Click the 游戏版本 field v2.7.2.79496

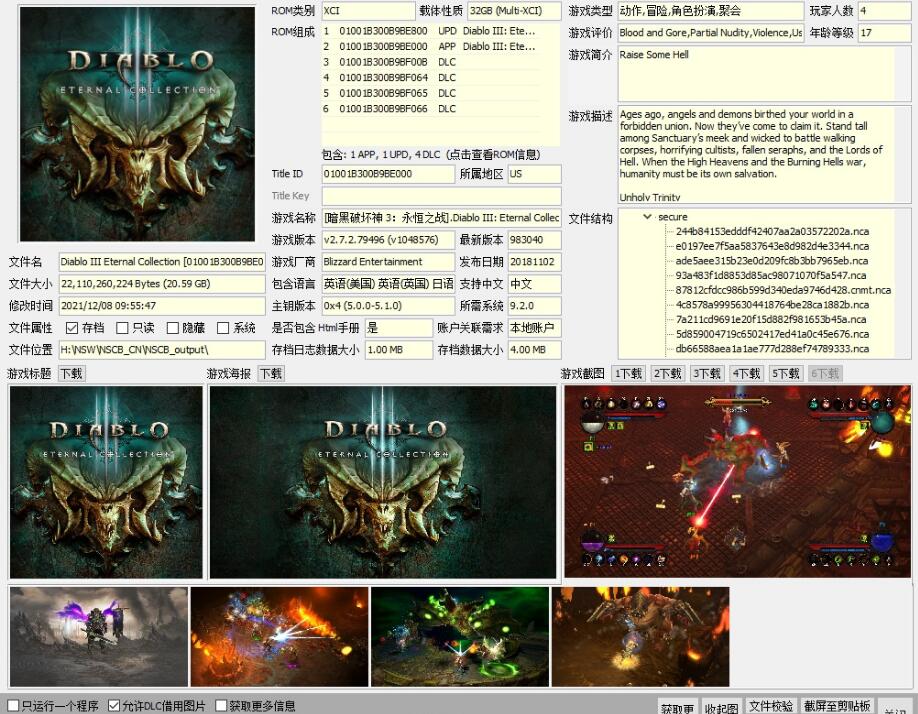click(x=388, y=240)
